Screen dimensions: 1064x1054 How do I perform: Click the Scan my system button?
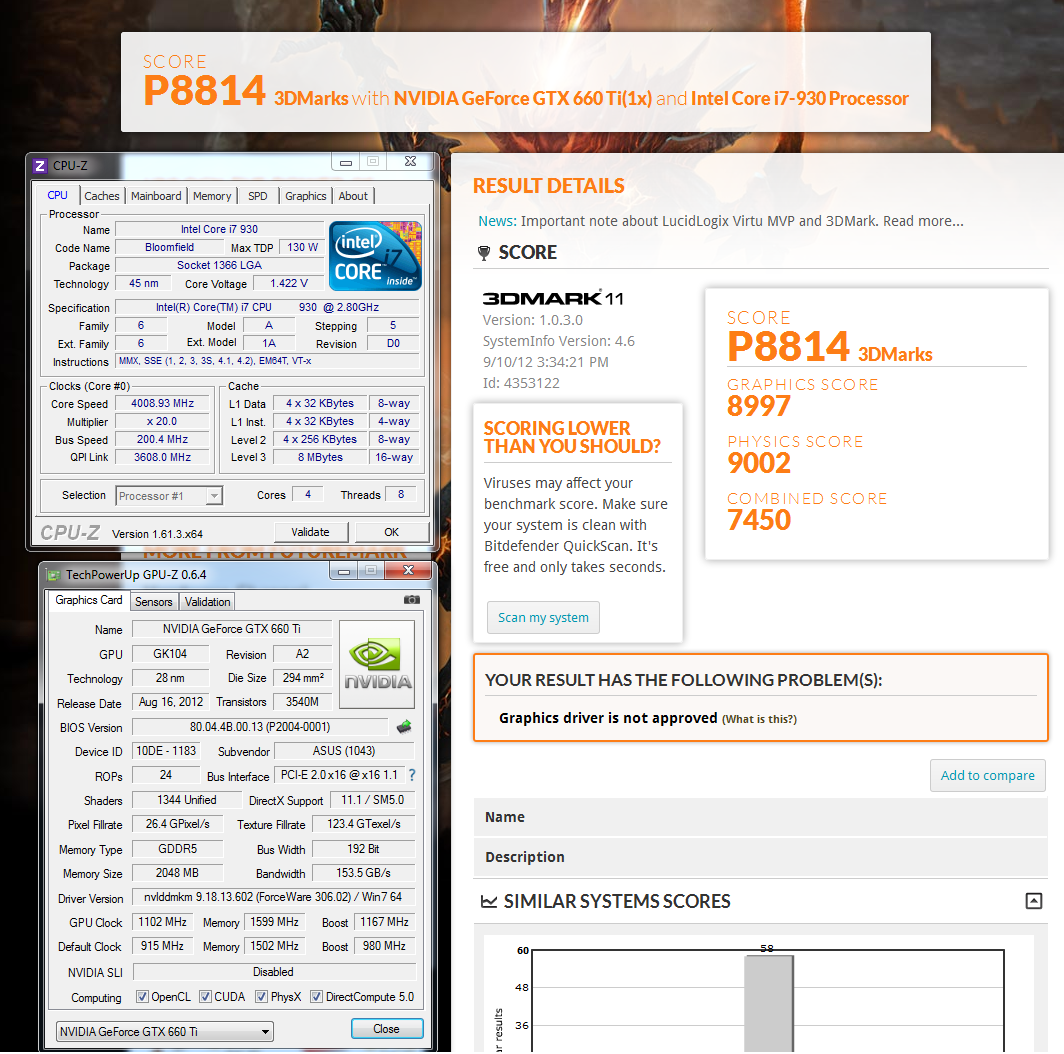tap(543, 617)
